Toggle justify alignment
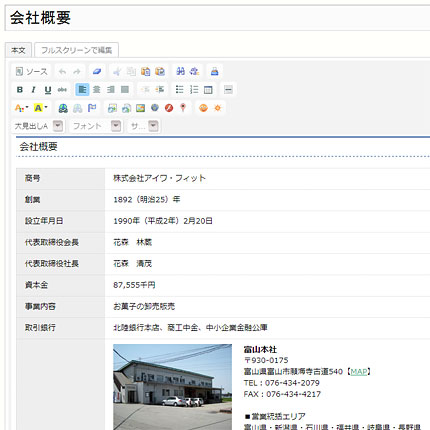 pyautogui.click(x=125, y=89)
